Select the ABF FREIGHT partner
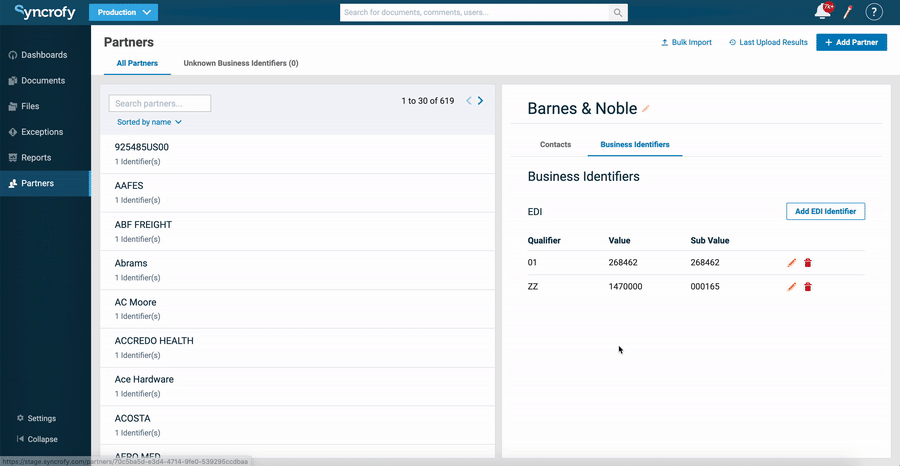Screen dimensions: 900x466 [143, 225]
